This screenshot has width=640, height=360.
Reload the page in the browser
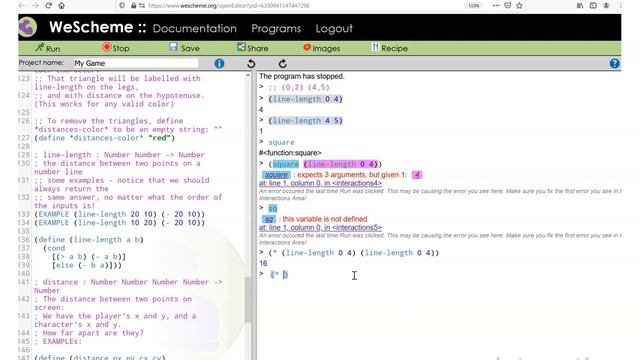click(49, 6)
